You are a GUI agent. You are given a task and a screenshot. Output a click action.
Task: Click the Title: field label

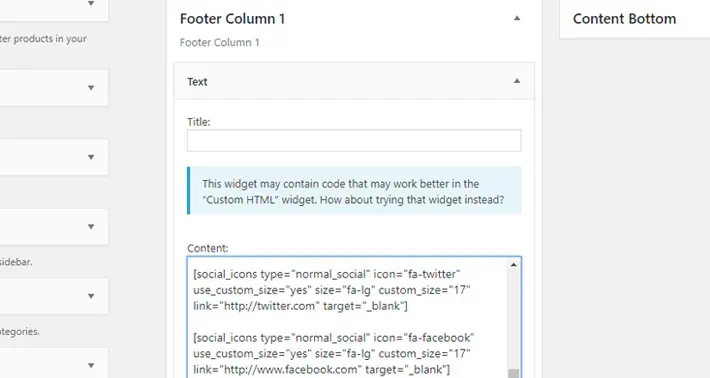[199, 122]
